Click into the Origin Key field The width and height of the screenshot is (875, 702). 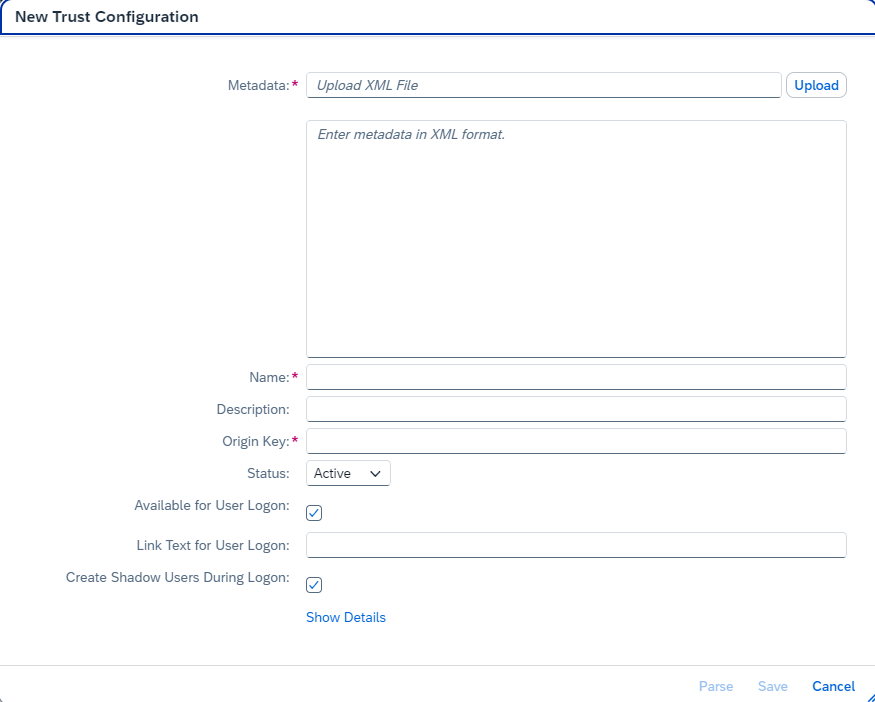tap(576, 441)
